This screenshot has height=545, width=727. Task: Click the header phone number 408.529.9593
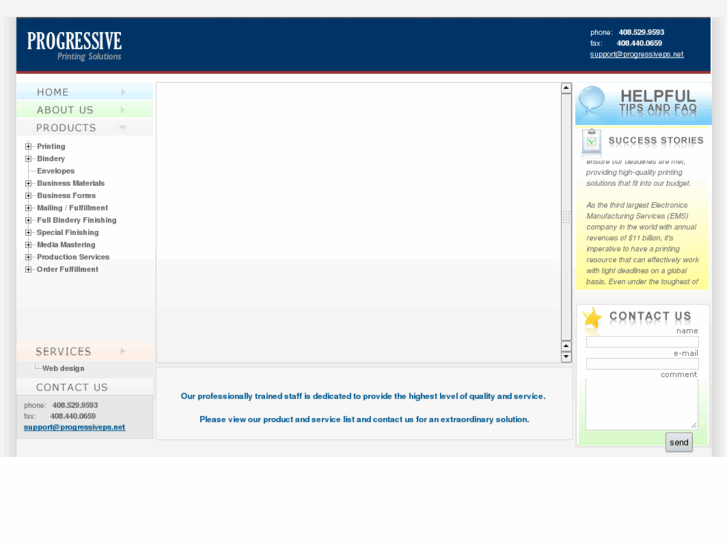click(641, 32)
